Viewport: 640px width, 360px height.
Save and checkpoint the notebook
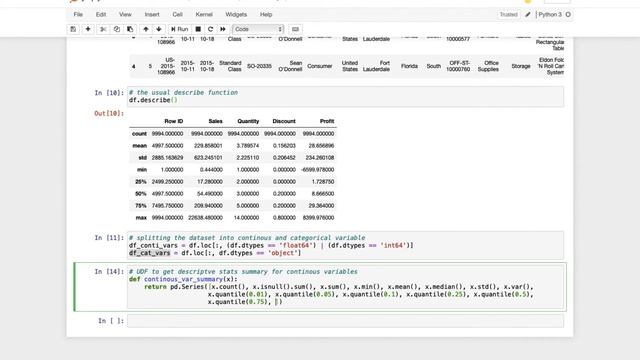click(x=73, y=29)
